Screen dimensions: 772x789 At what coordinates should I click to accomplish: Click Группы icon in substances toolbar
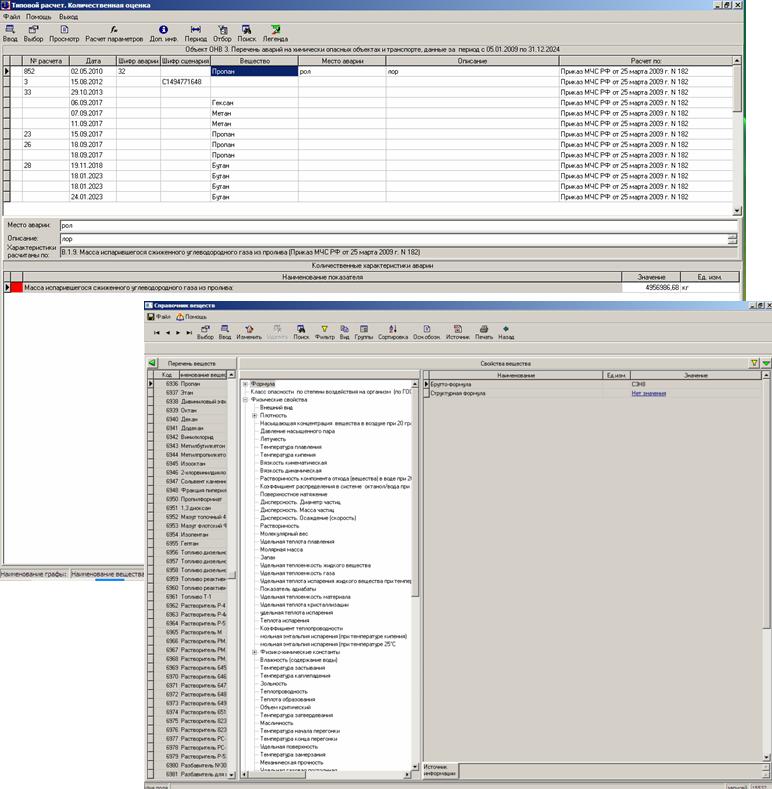(363, 331)
